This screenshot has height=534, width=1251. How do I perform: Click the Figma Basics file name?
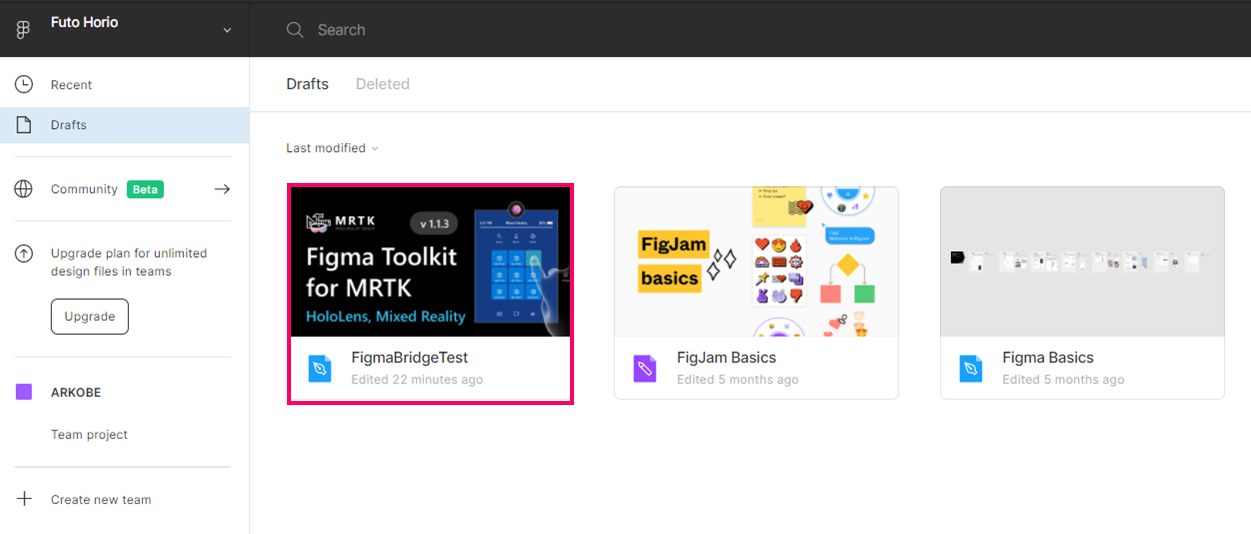pyautogui.click(x=1048, y=357)
